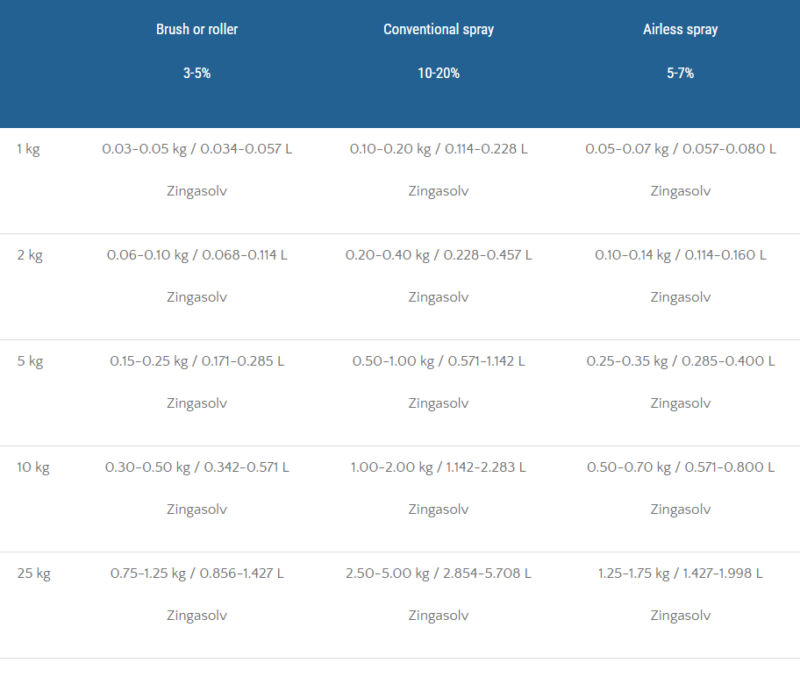Screen dimensions: 800x677
Task: Click the Brush or roller column header
Action: (x=197, y=29)
